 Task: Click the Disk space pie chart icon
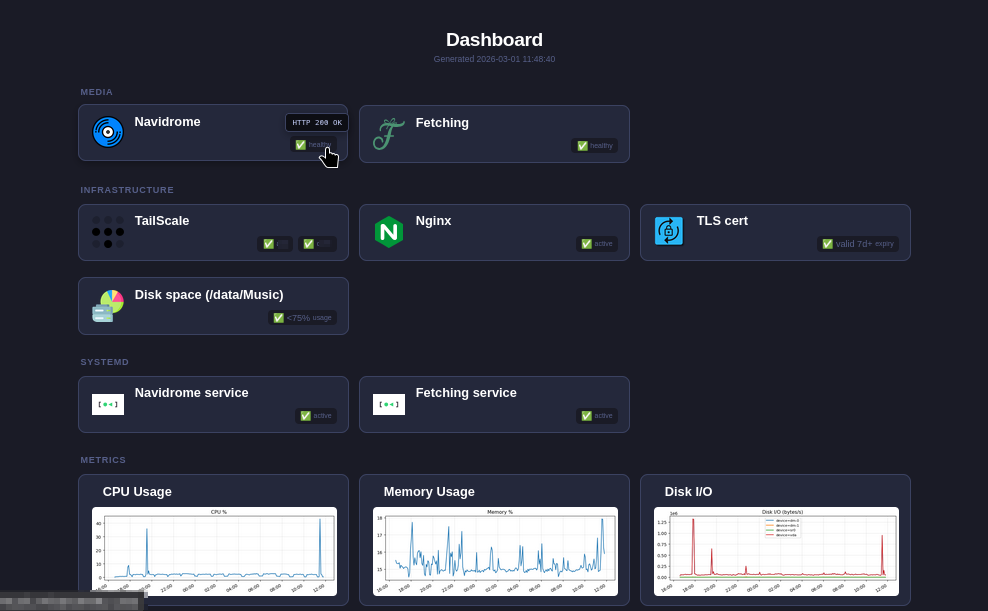click(x=108, y=306)
